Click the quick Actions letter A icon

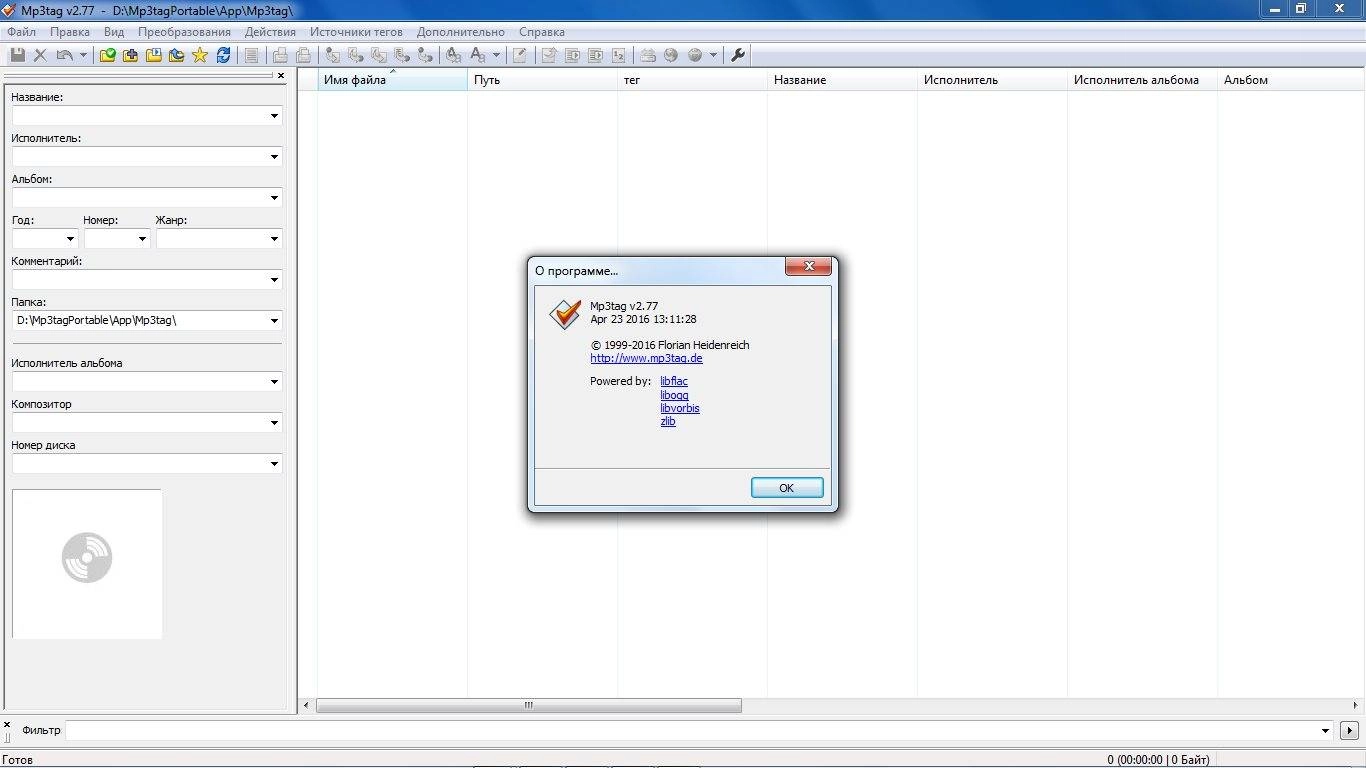click(x=477, y=55)
